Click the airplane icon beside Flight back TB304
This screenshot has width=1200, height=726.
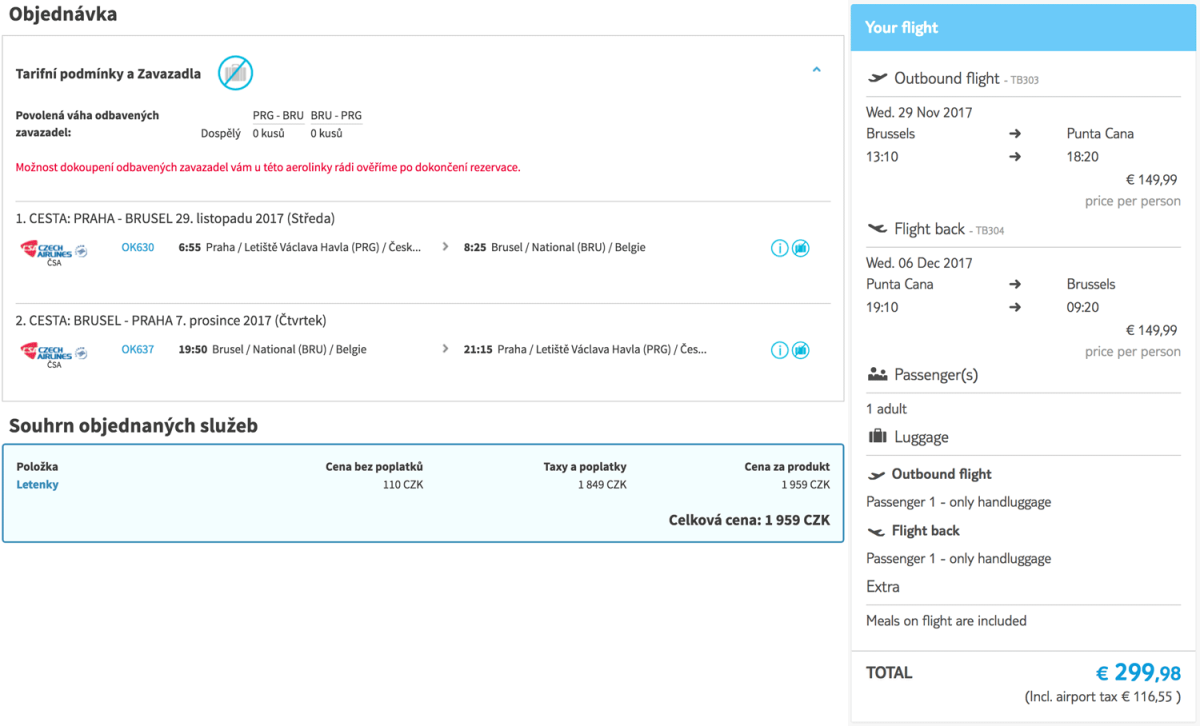(x=878, y=229)
